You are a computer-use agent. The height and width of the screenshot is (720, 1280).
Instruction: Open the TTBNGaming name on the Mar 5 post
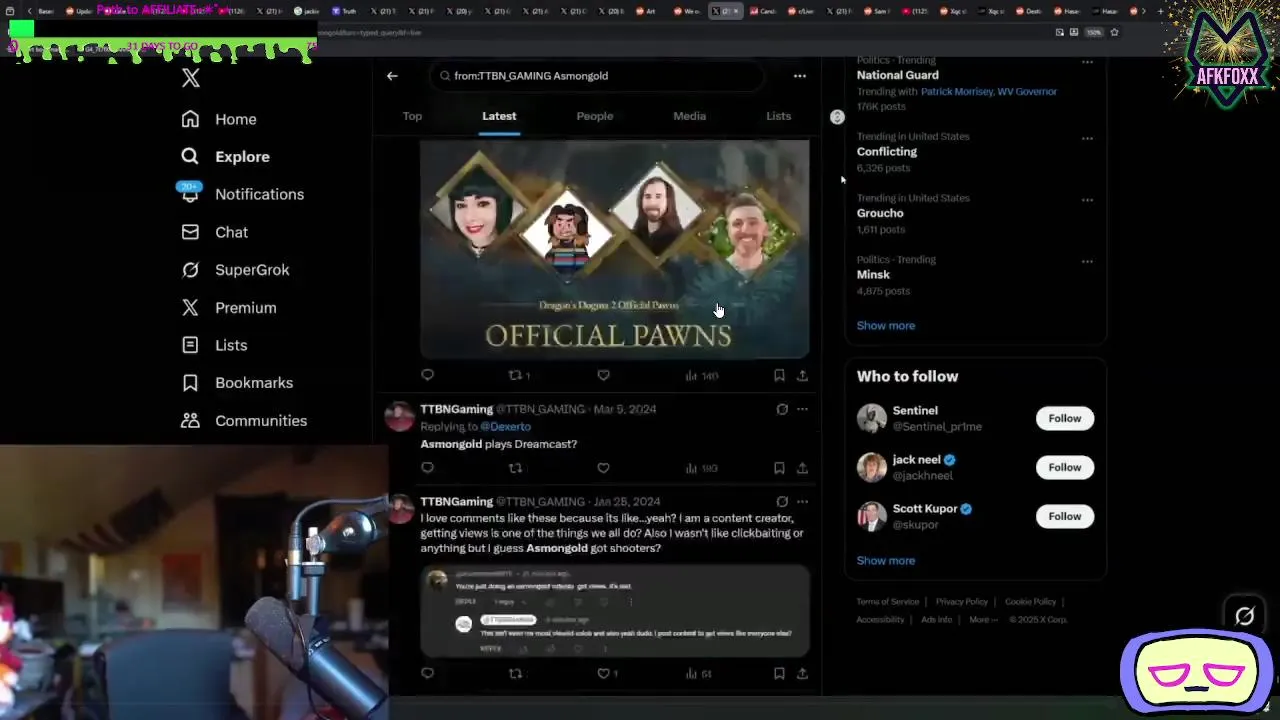pyautogui.click(x=456, y=409)
